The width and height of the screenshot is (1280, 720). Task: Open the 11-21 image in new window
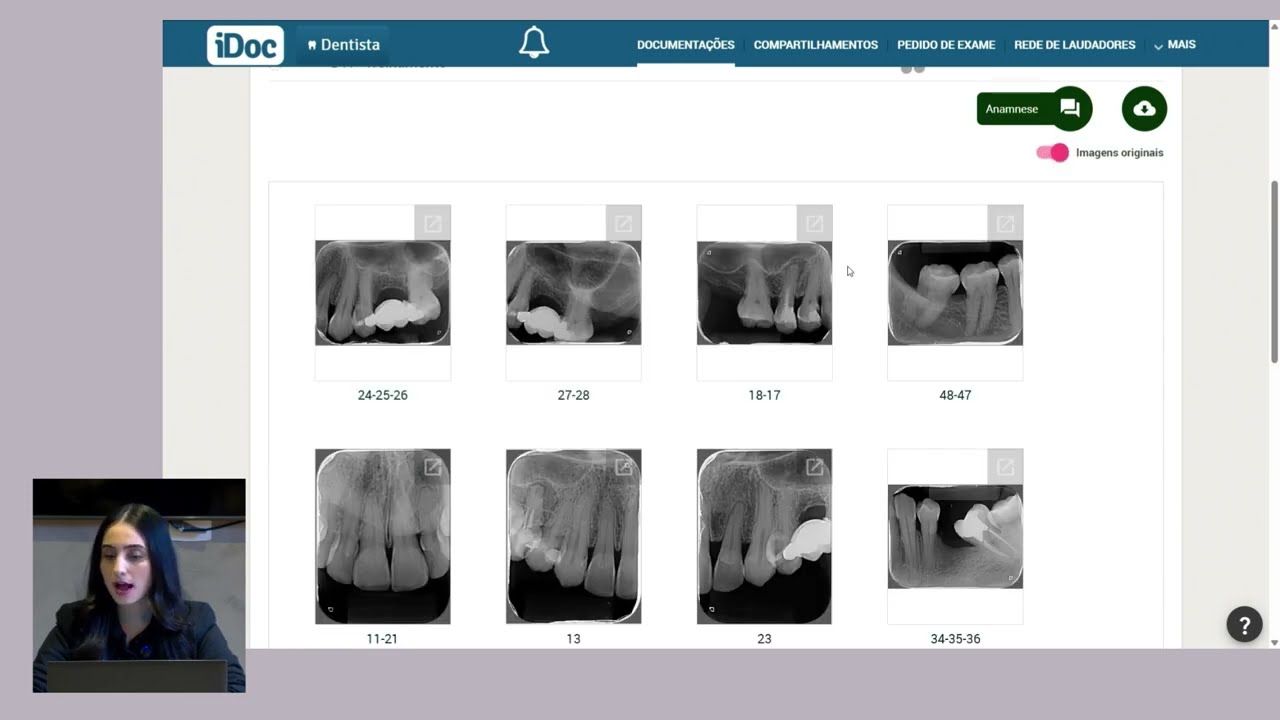click(x=433, y=467)
